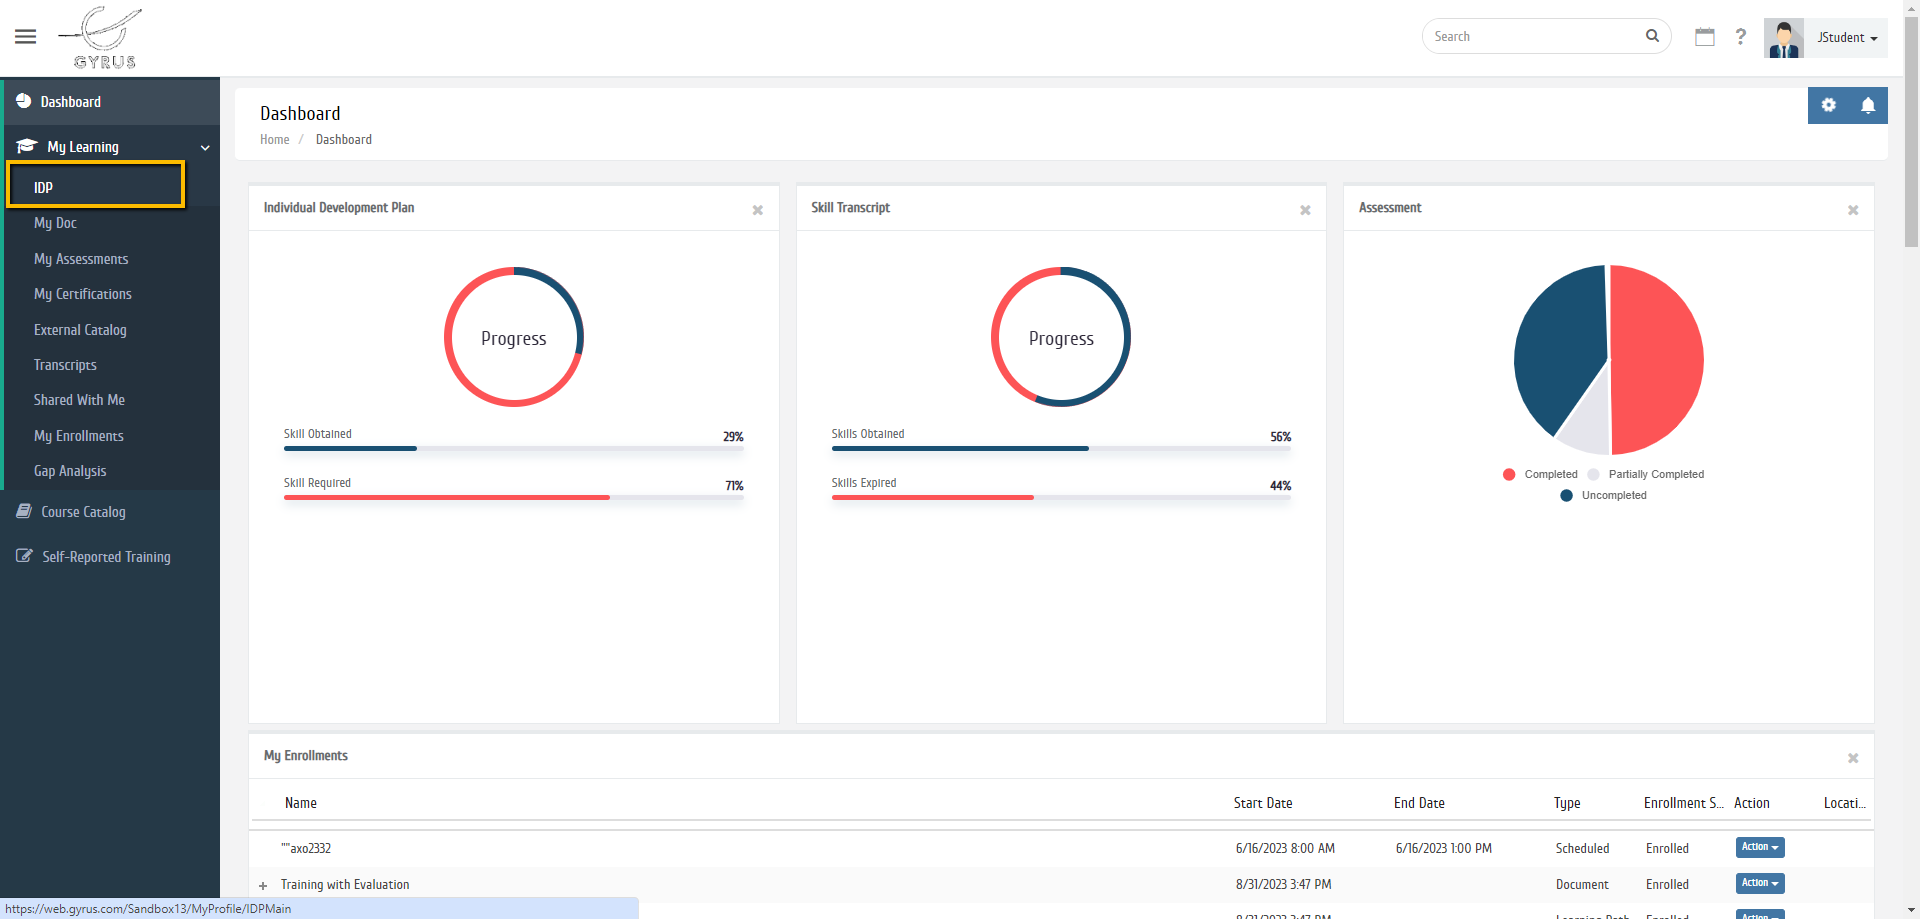
Task: Expand Training with Evaluation row
Action: [x=263, y=885]
